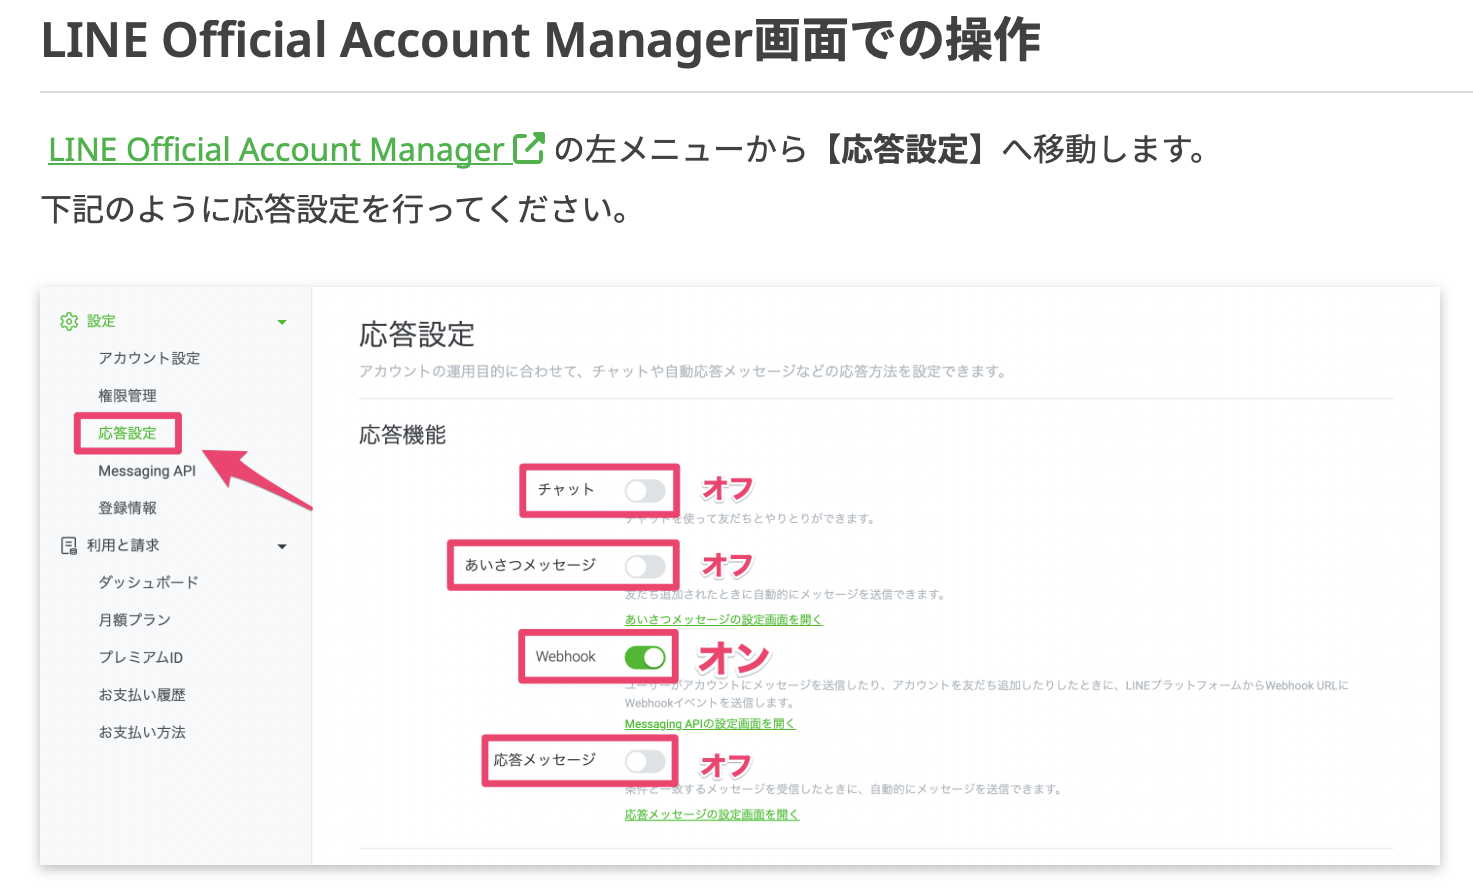The image size is (1473, 893).
Task: Select 応答設定 in the sidebar menu
Action: click(124, 433)
